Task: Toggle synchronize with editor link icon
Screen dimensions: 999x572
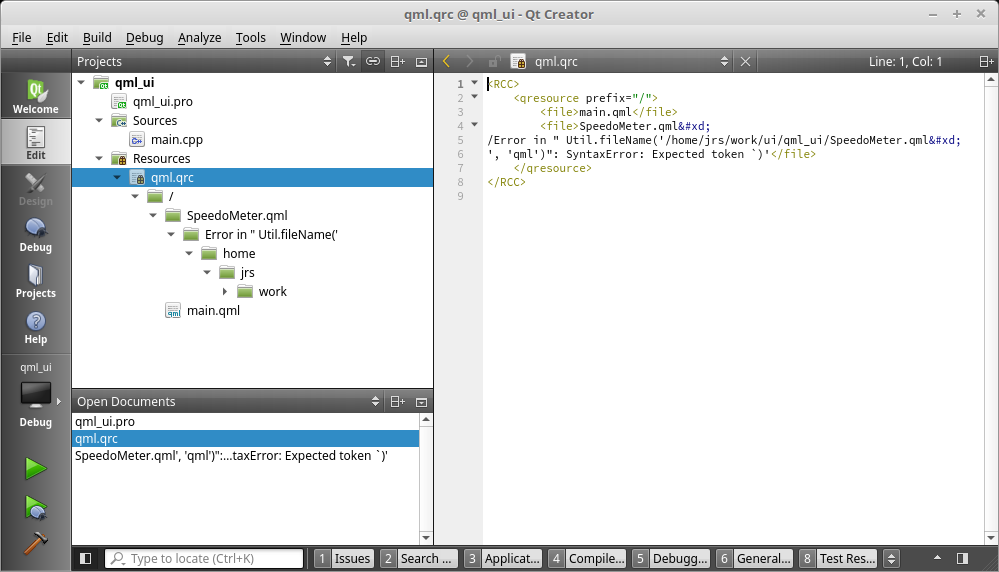Action: click(x=372, y=61)
